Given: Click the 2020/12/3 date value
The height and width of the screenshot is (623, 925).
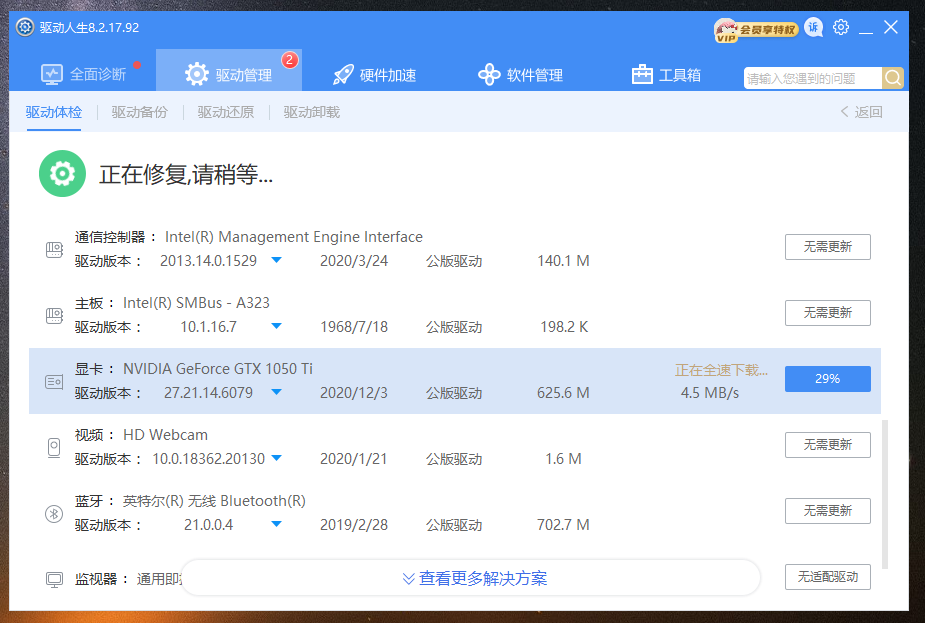Looking at the screenshot, I should pyautogui.click(x=354, y=393).
